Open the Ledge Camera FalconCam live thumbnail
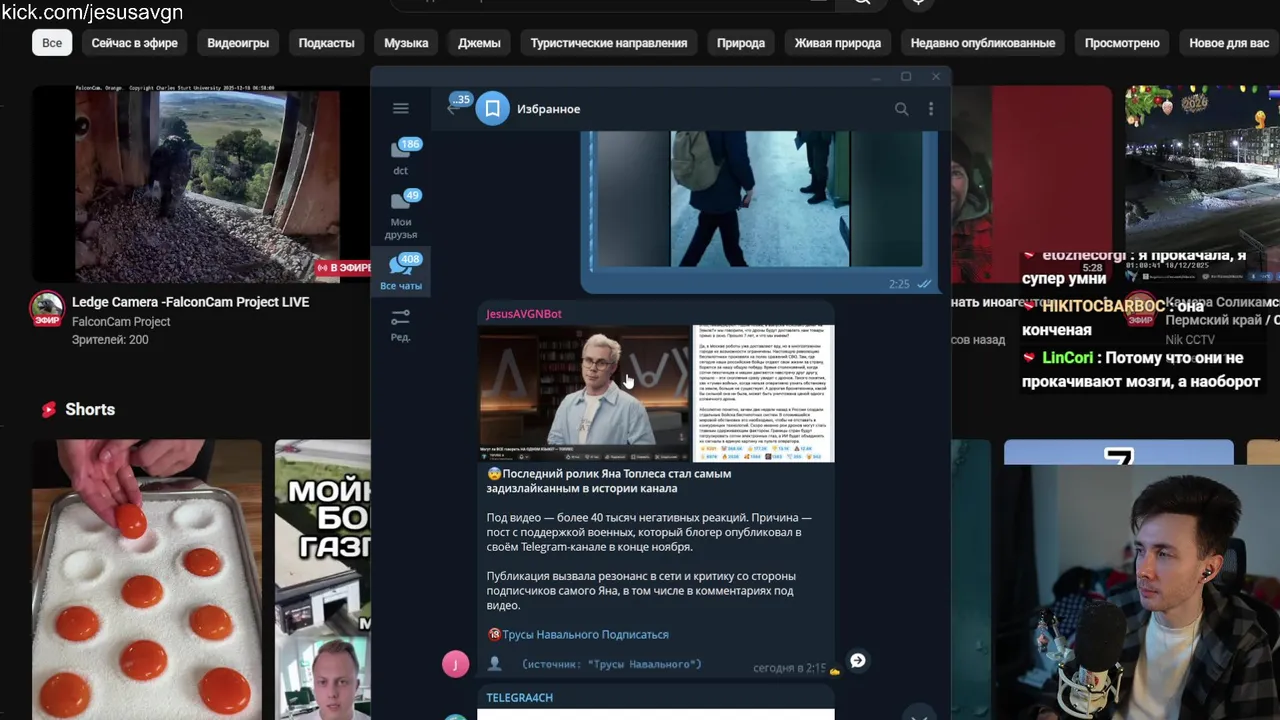This screenshot has width=1280, height=720. tap(201, 183)
